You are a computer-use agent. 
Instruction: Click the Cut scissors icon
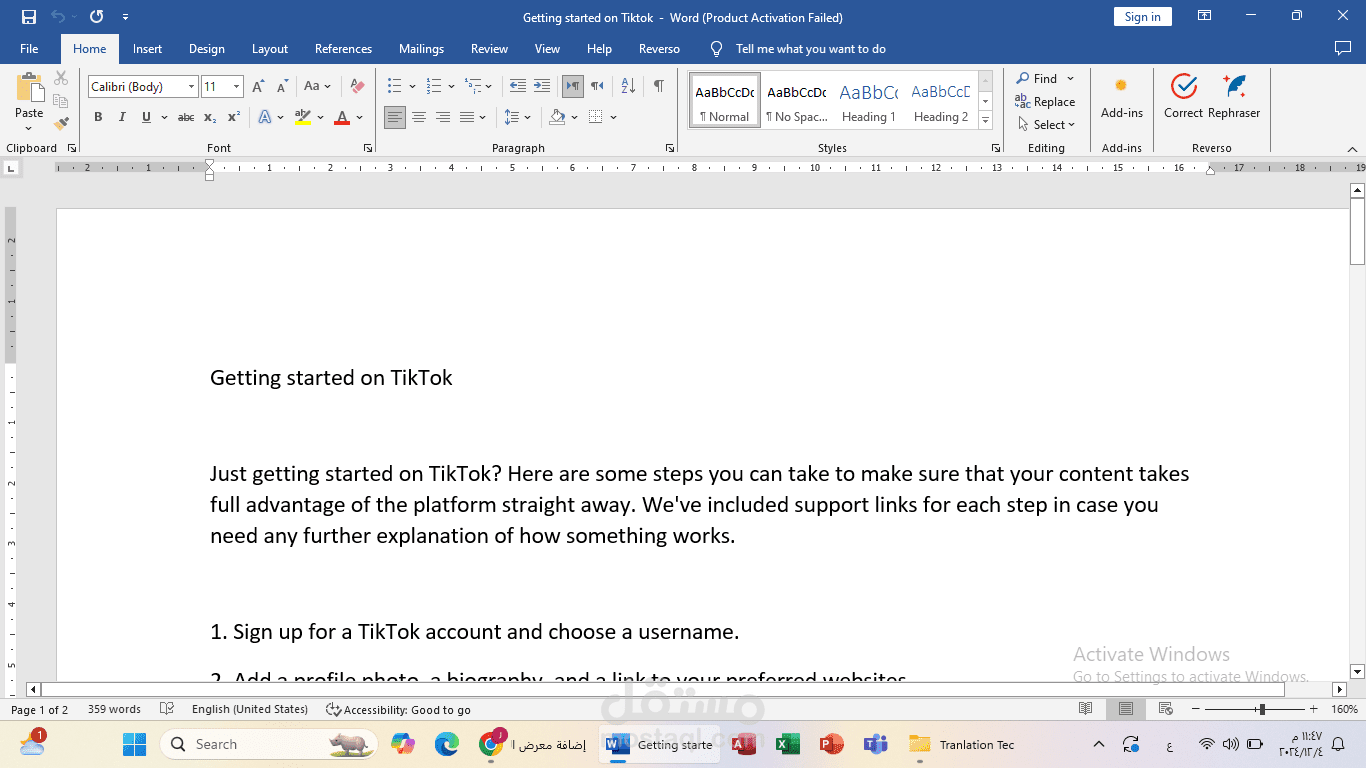[x=61, y=78]
